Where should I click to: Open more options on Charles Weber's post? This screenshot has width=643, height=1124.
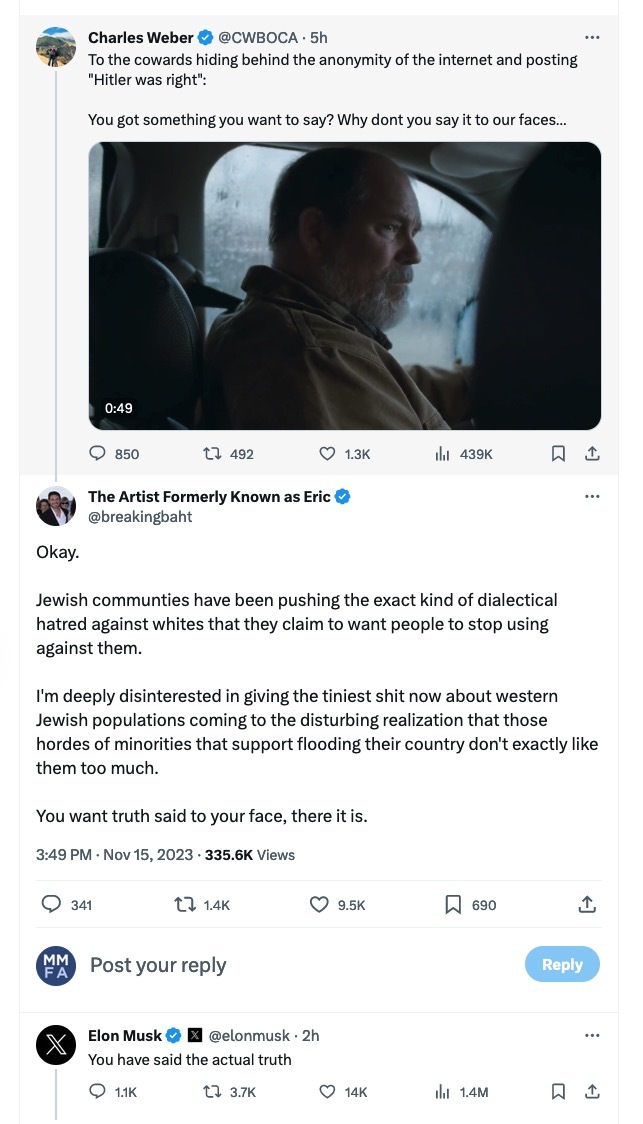point(592,38)
